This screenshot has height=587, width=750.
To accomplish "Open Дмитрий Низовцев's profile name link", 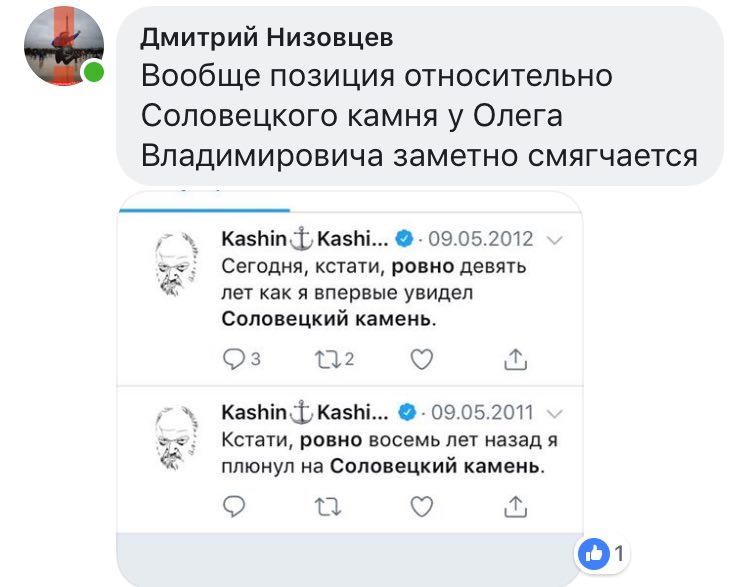I will tap(266, 38).
